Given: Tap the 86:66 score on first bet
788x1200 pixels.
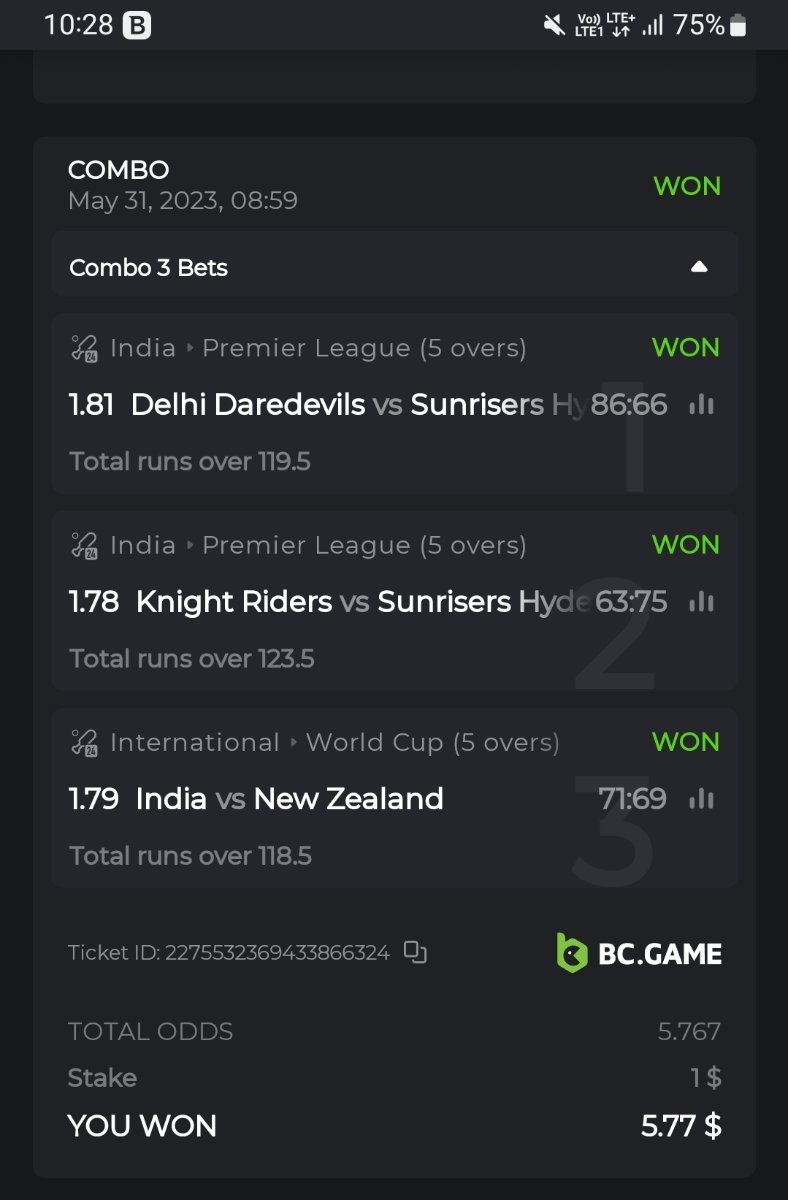Looking at the screenshot, I should click(628, 404).
